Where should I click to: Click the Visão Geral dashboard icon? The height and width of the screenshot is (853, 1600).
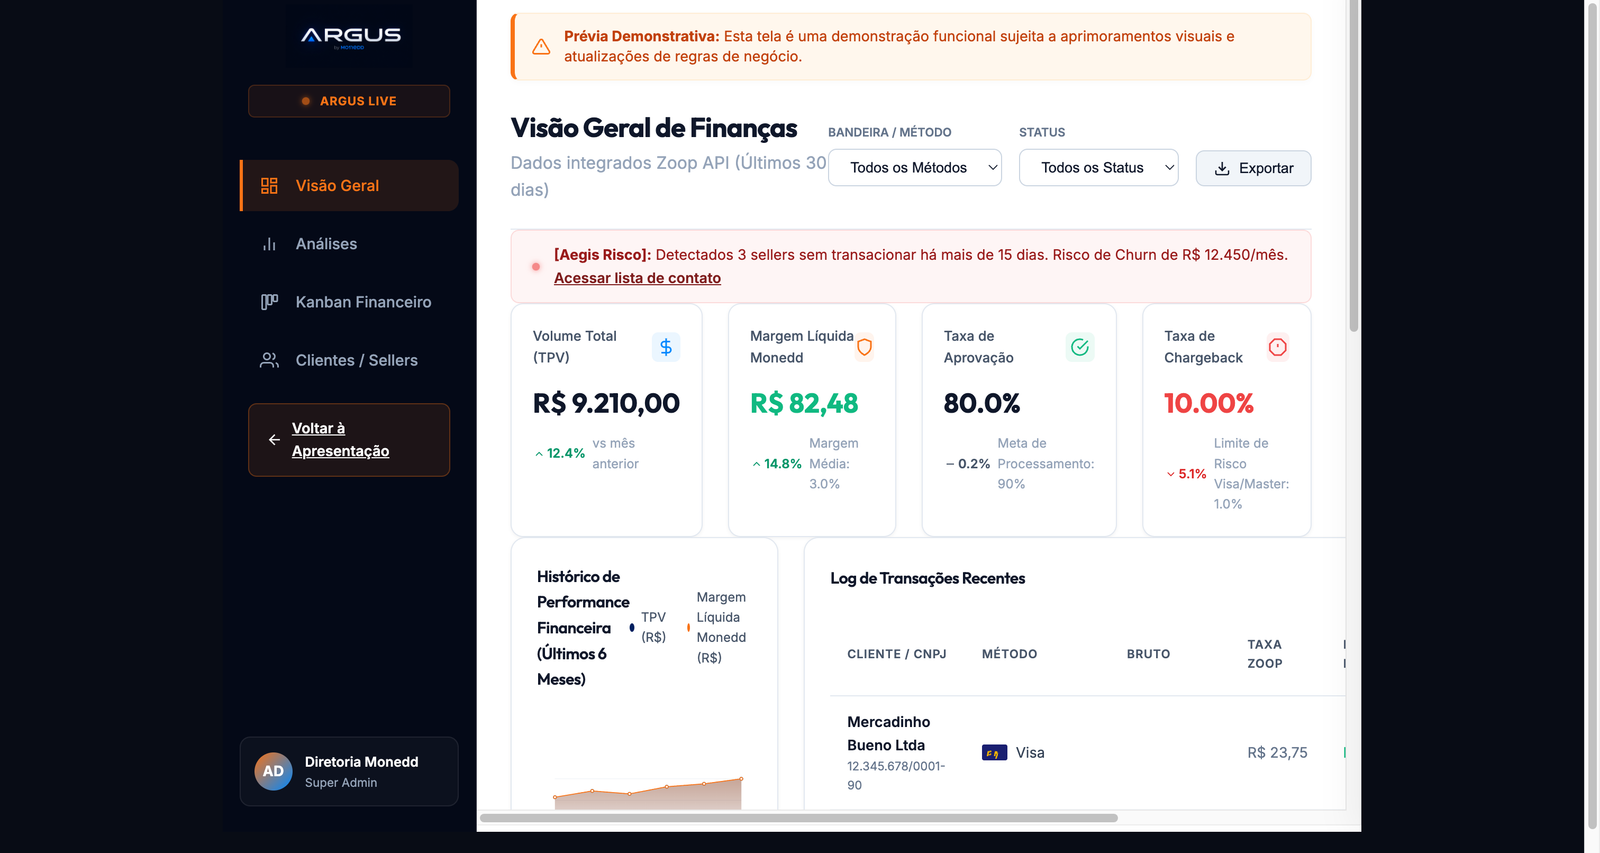pos(269,186)
